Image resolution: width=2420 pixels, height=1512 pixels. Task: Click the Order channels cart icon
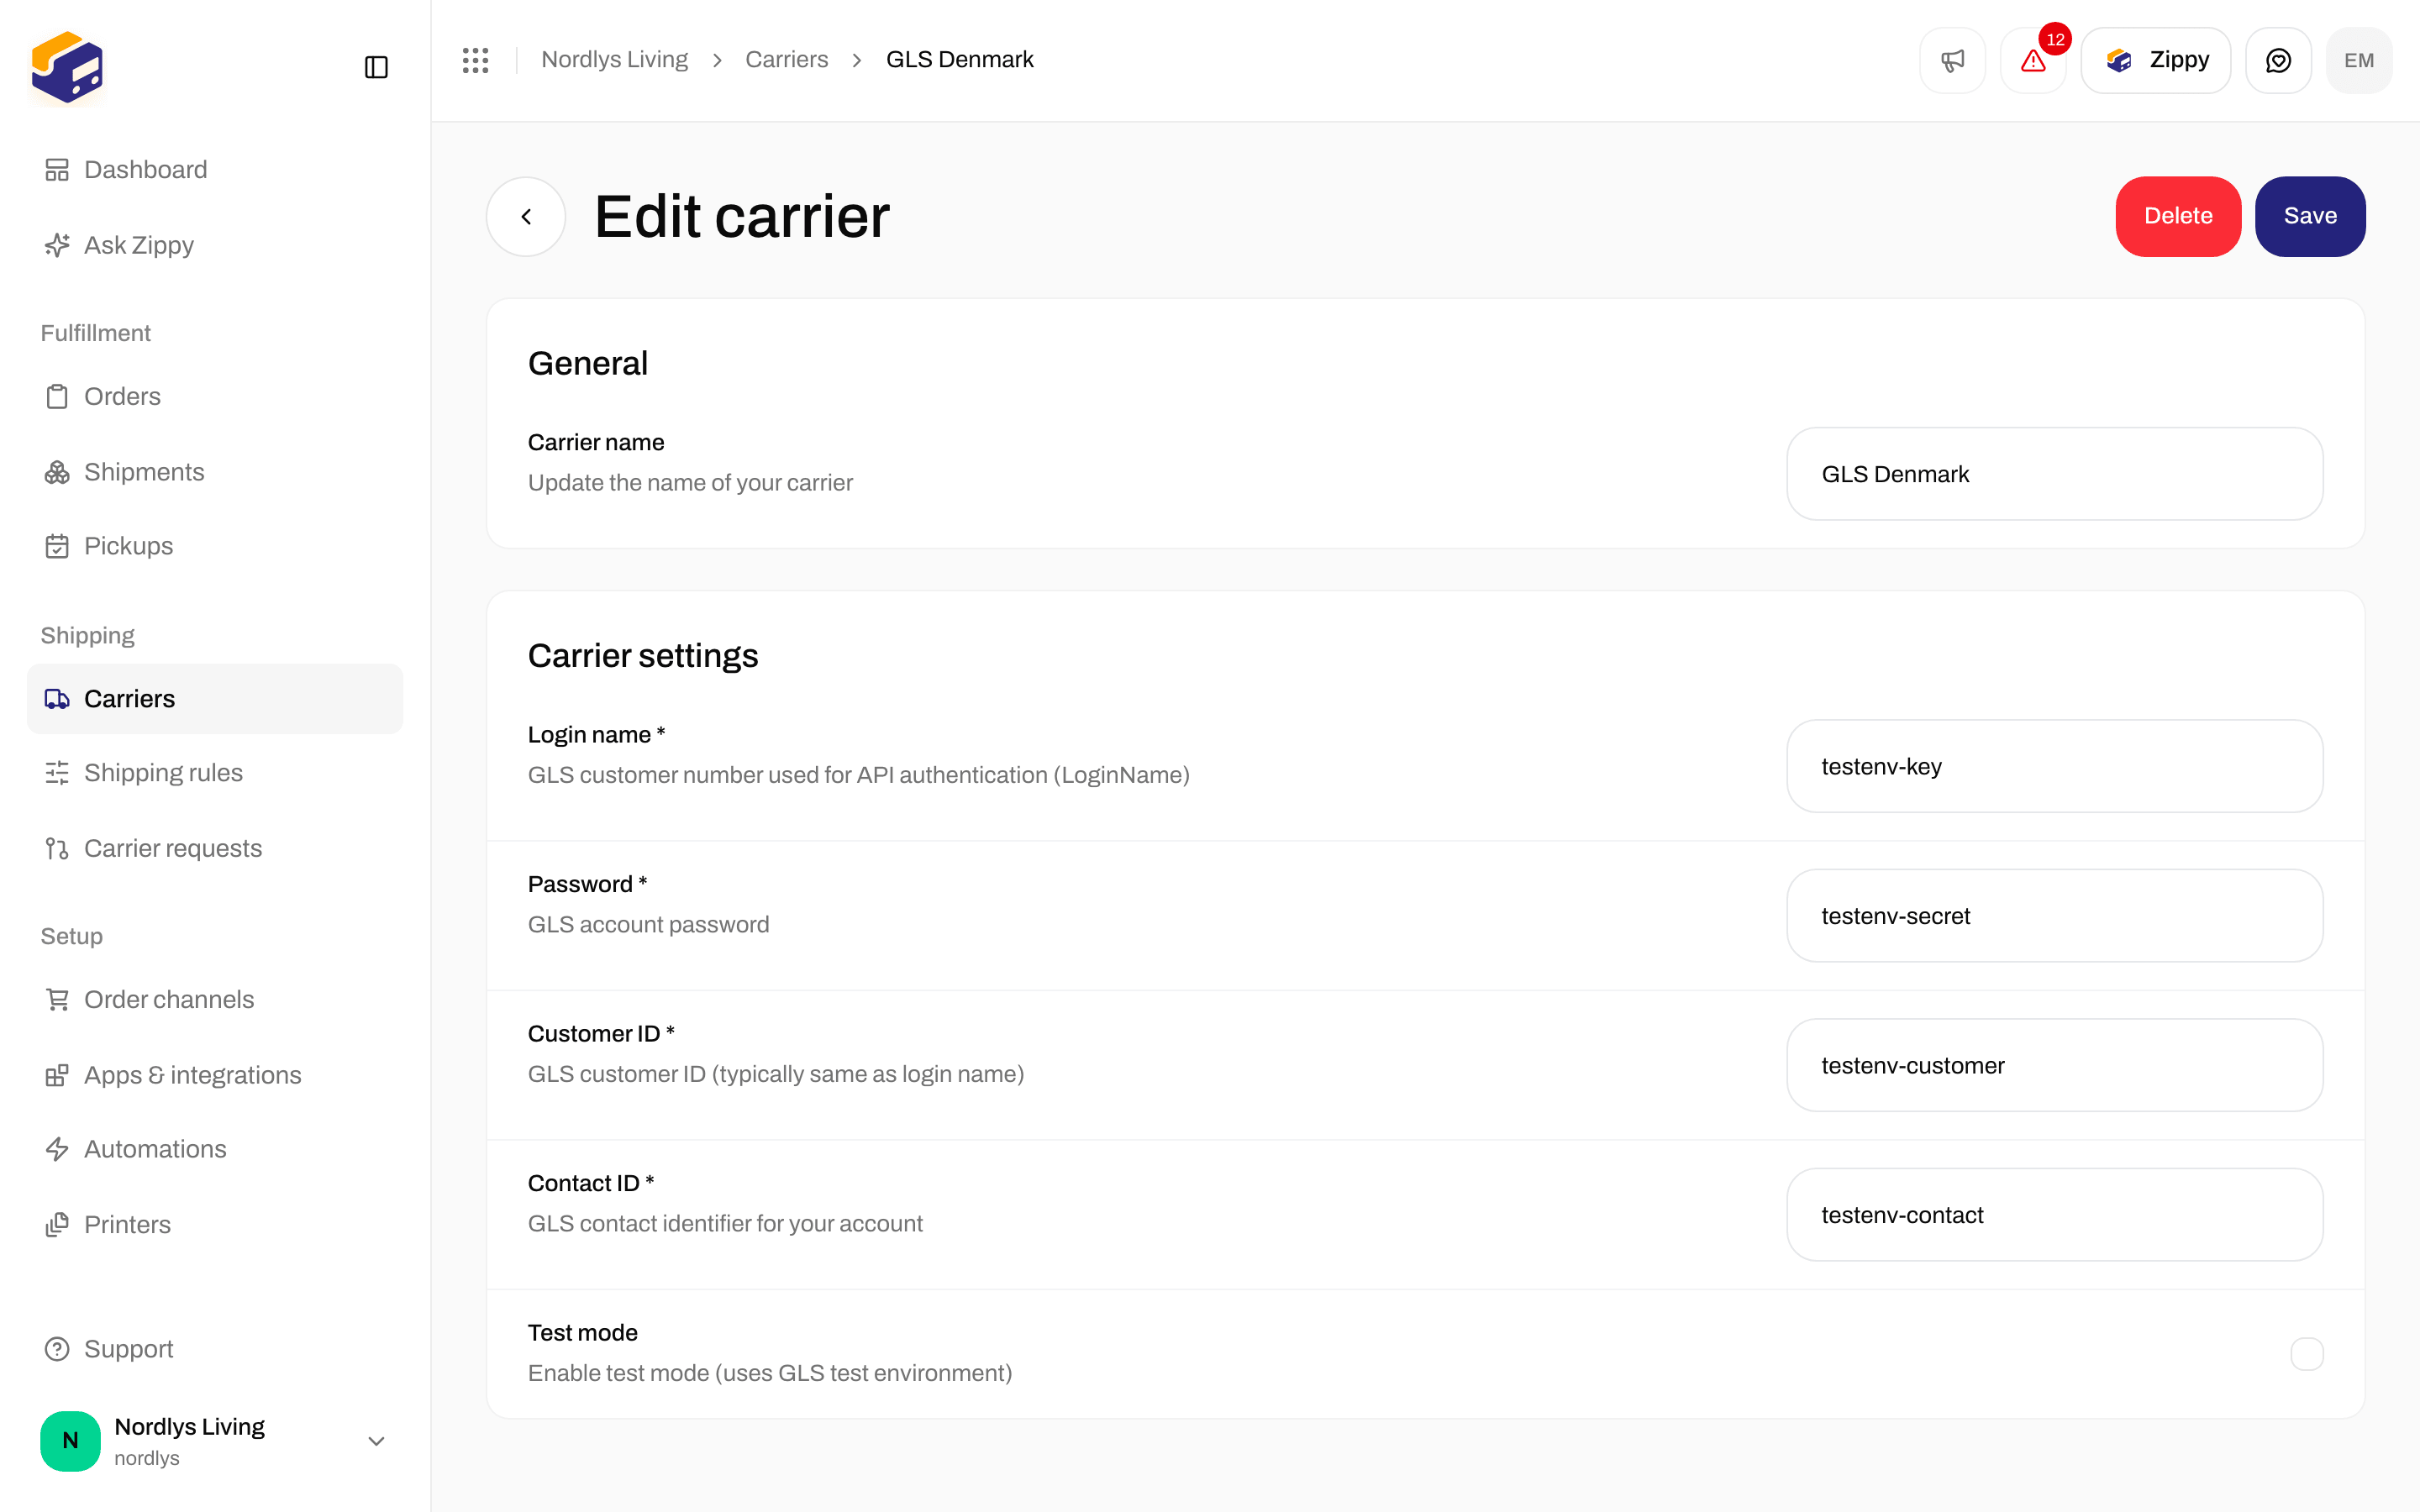pyautogui.click(x=57, y=999)
